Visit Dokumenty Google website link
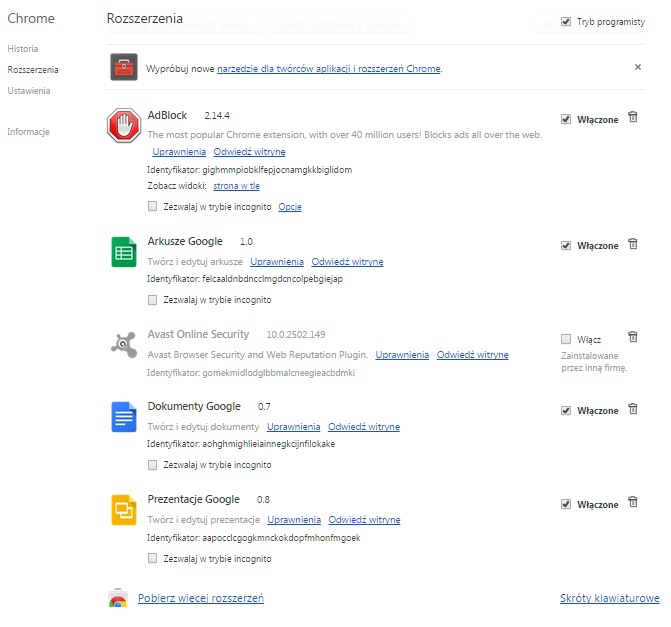This screenshot has width=671, height=627. (364, 427)
